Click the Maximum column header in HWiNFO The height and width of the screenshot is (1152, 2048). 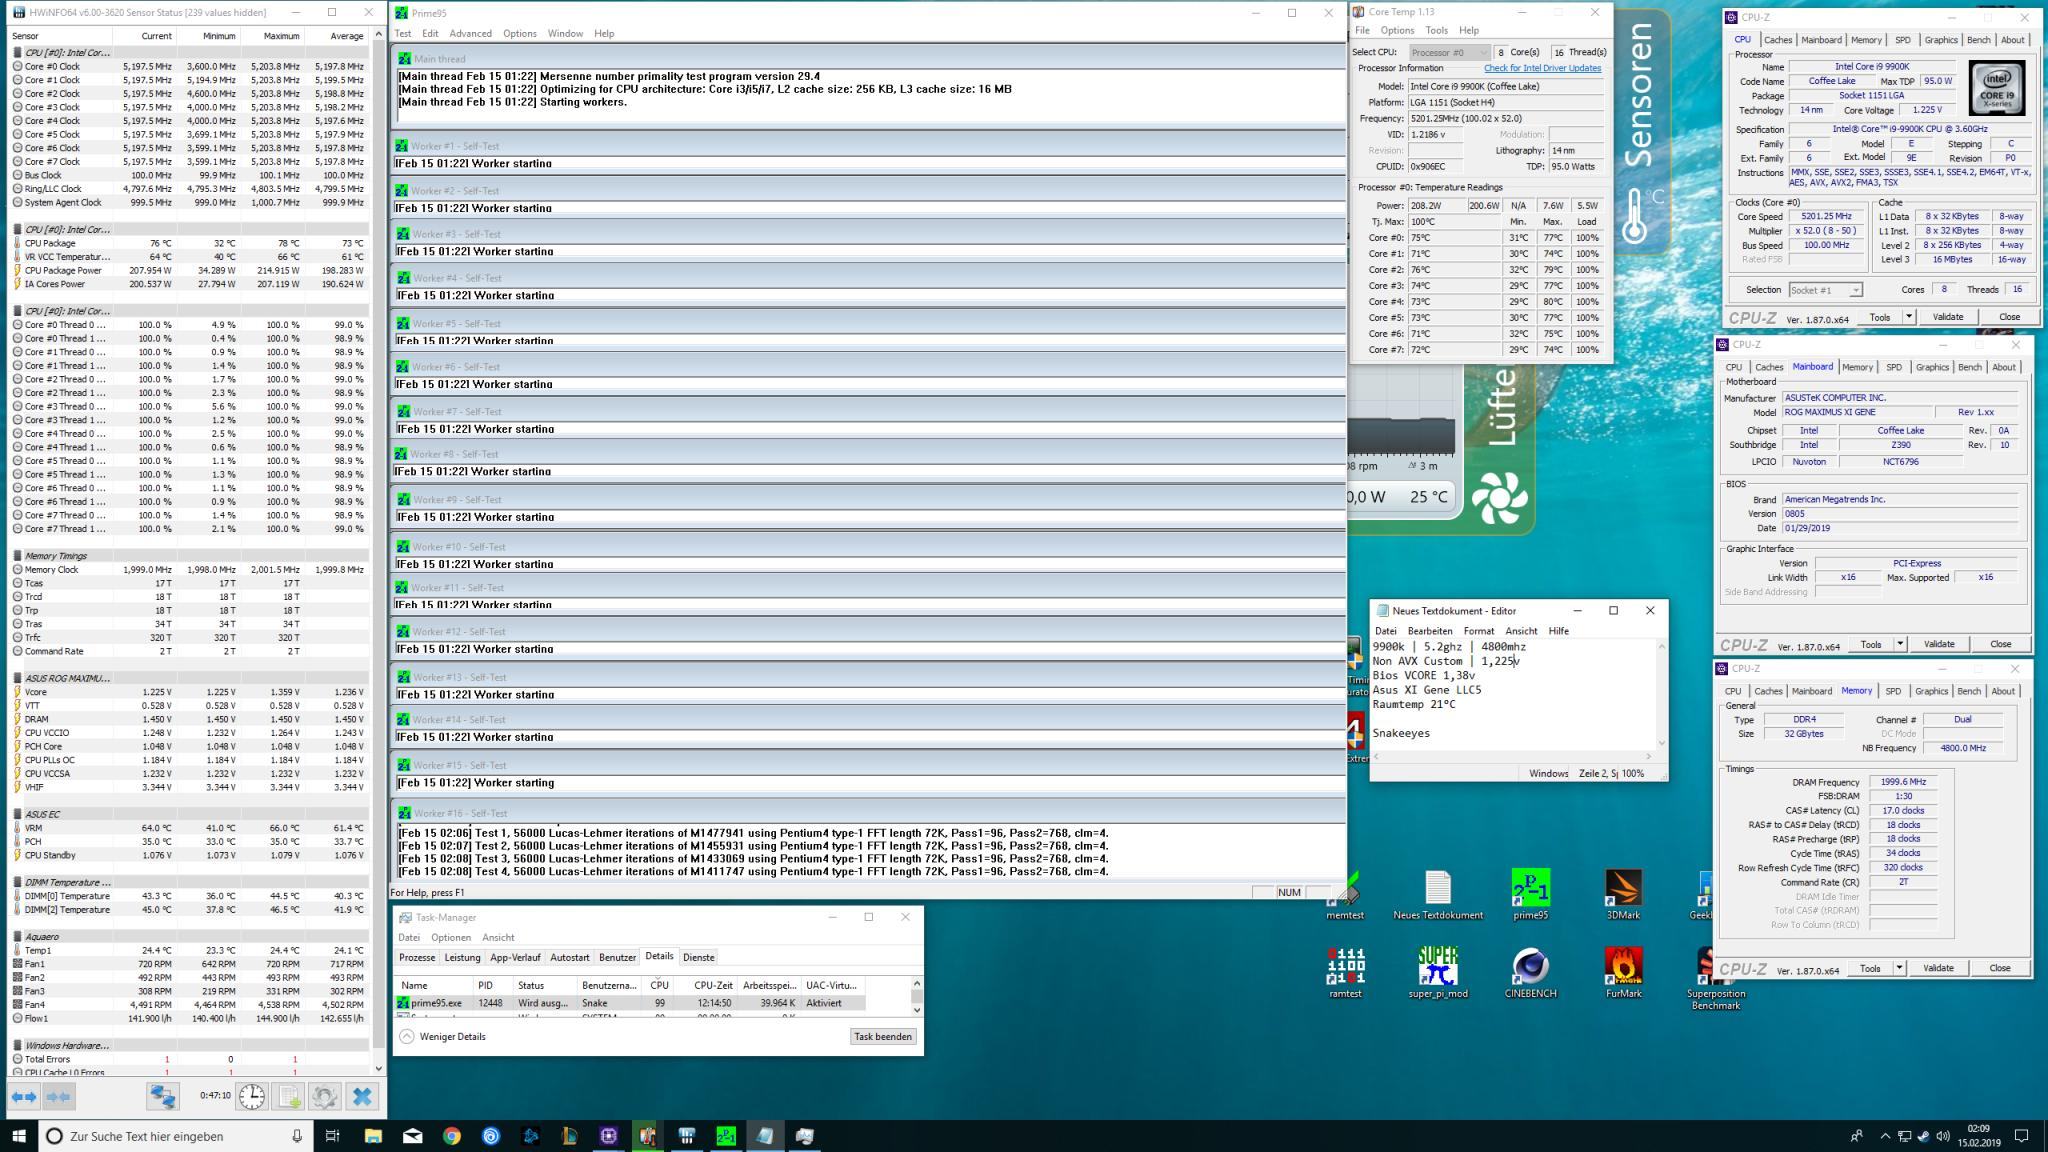[x=281, y=36]
